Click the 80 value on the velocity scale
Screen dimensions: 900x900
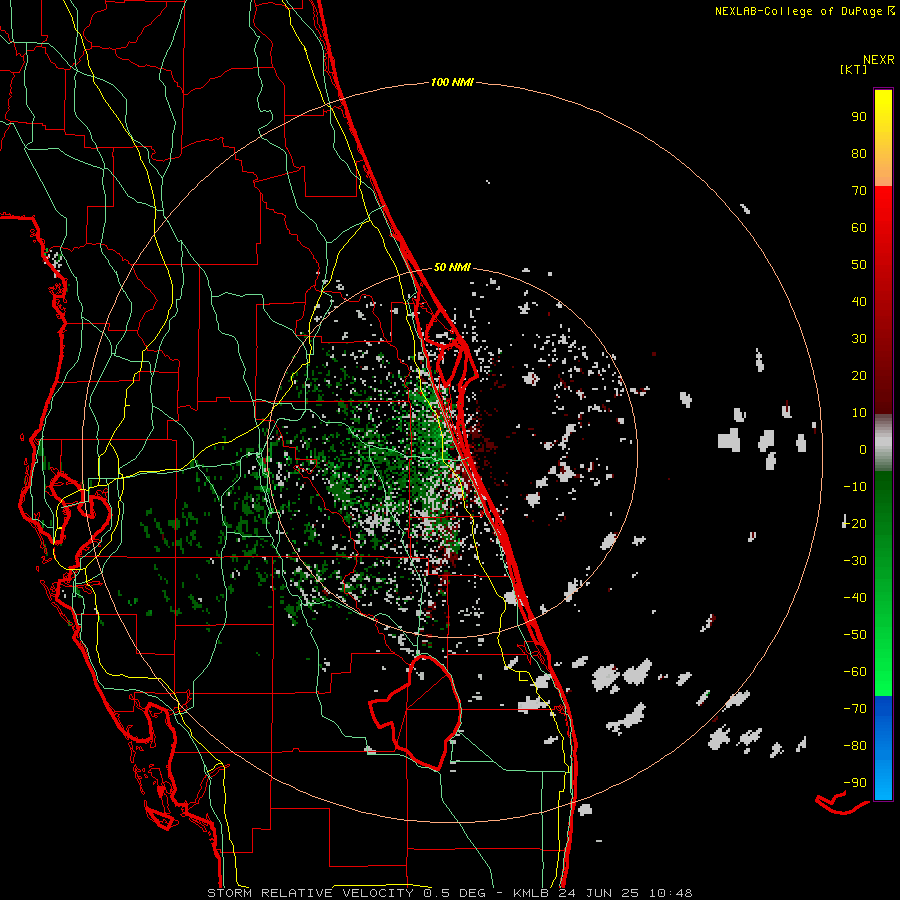pos(859,154)
